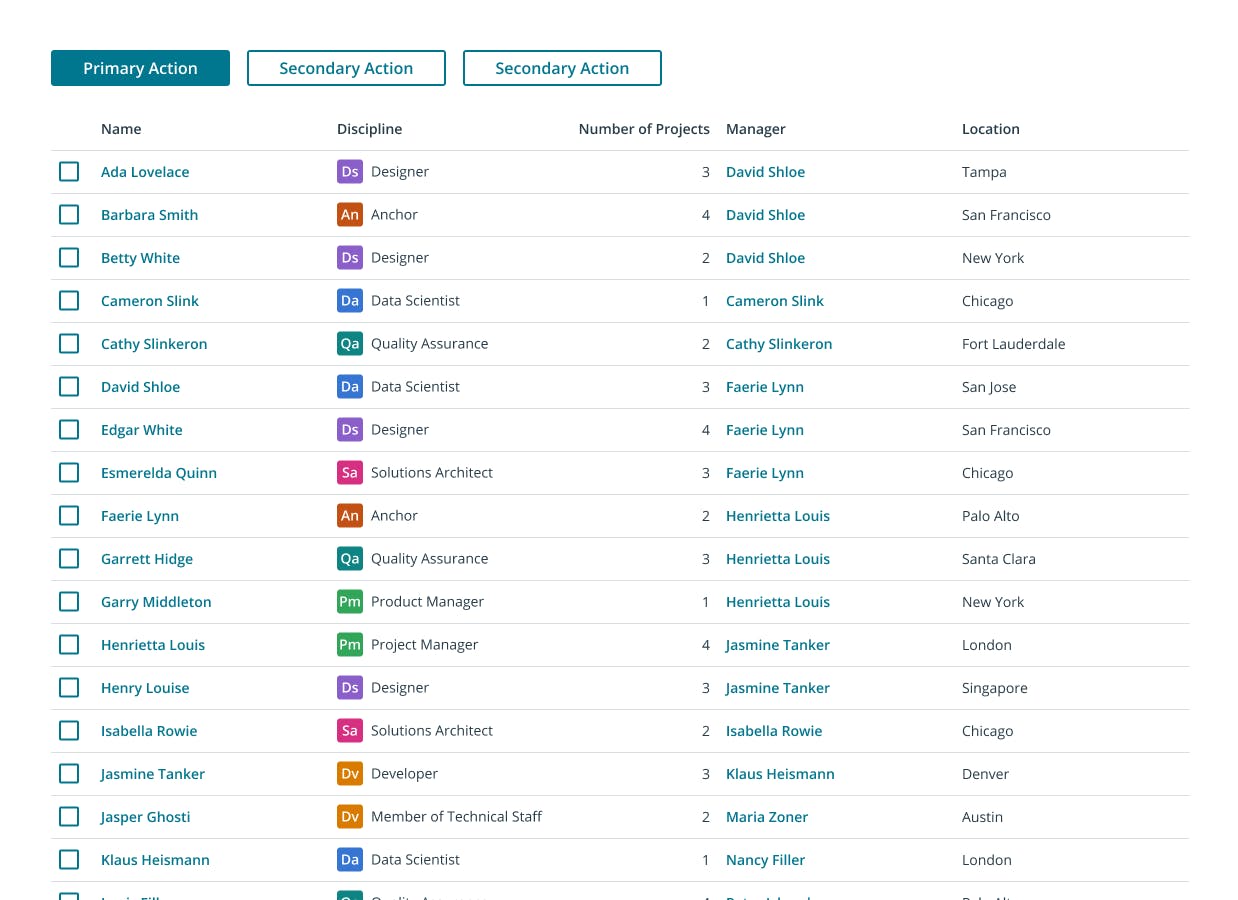
Task: Open manager link Maria Zoner
Action: click(x=767, y=817)
